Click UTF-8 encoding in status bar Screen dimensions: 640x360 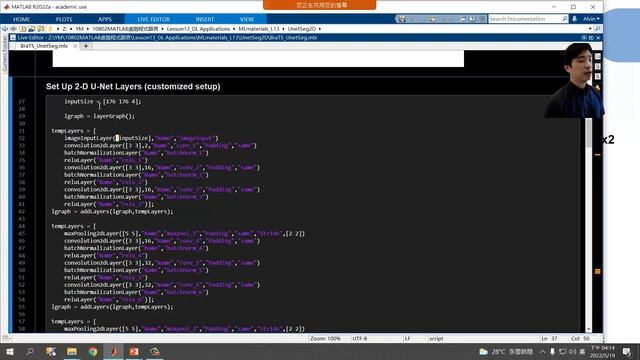(x=360, y=339)
